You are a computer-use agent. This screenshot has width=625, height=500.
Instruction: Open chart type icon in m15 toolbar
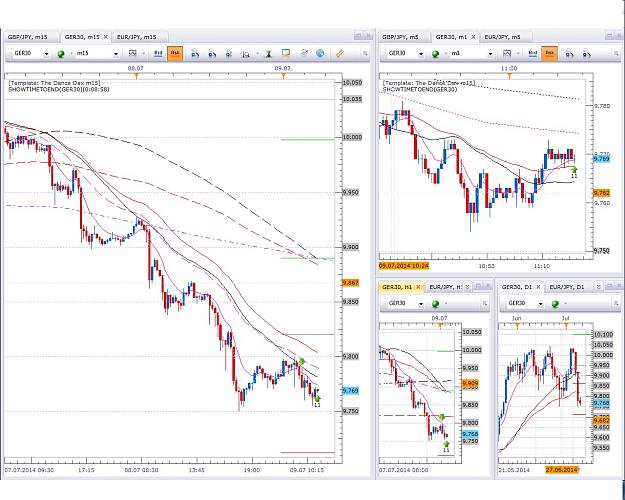pyautogui.click(x=133, y=53)
